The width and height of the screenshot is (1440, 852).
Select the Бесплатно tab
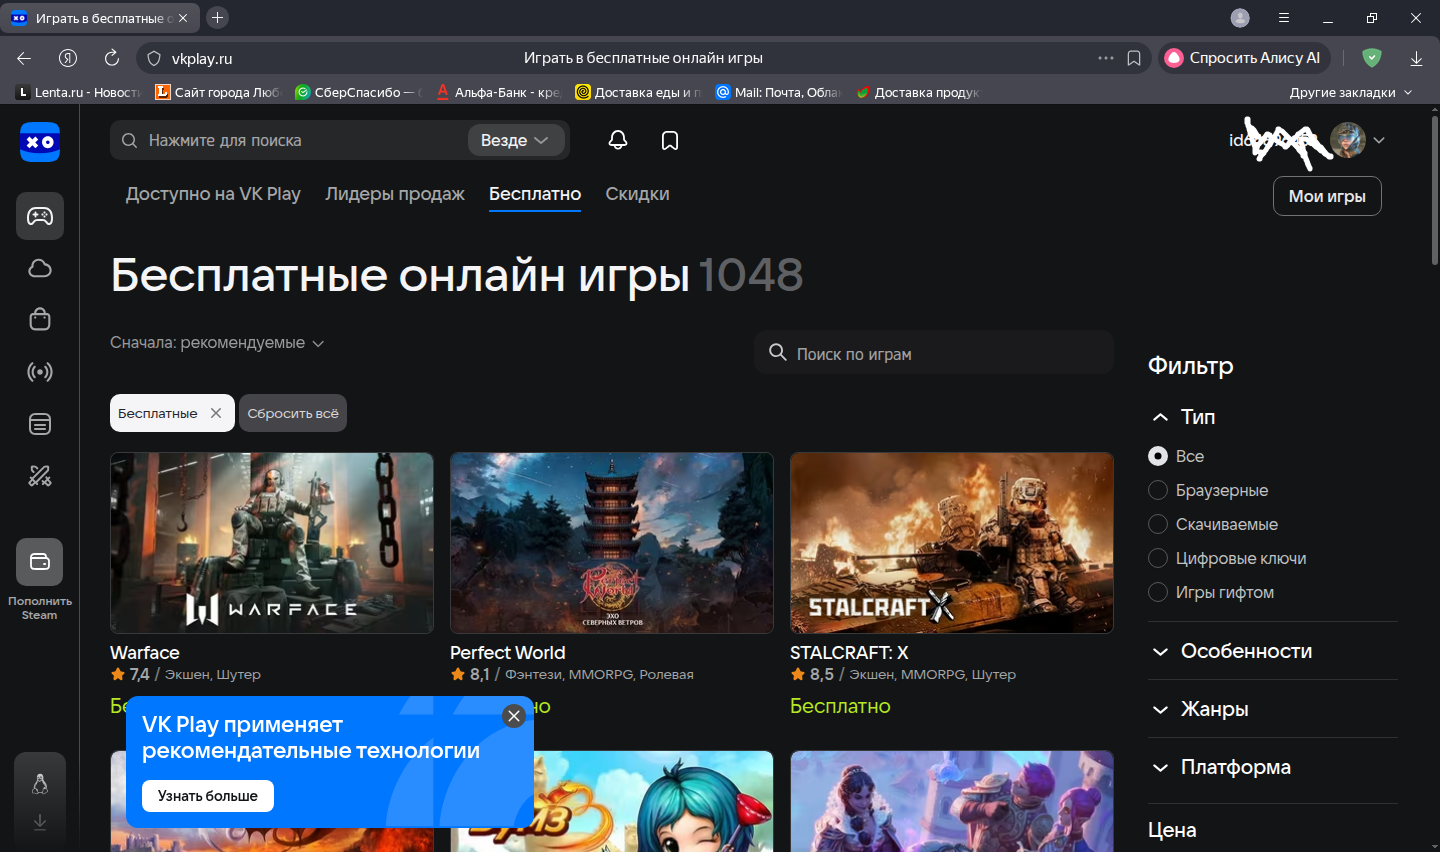(x=535, y=194)
